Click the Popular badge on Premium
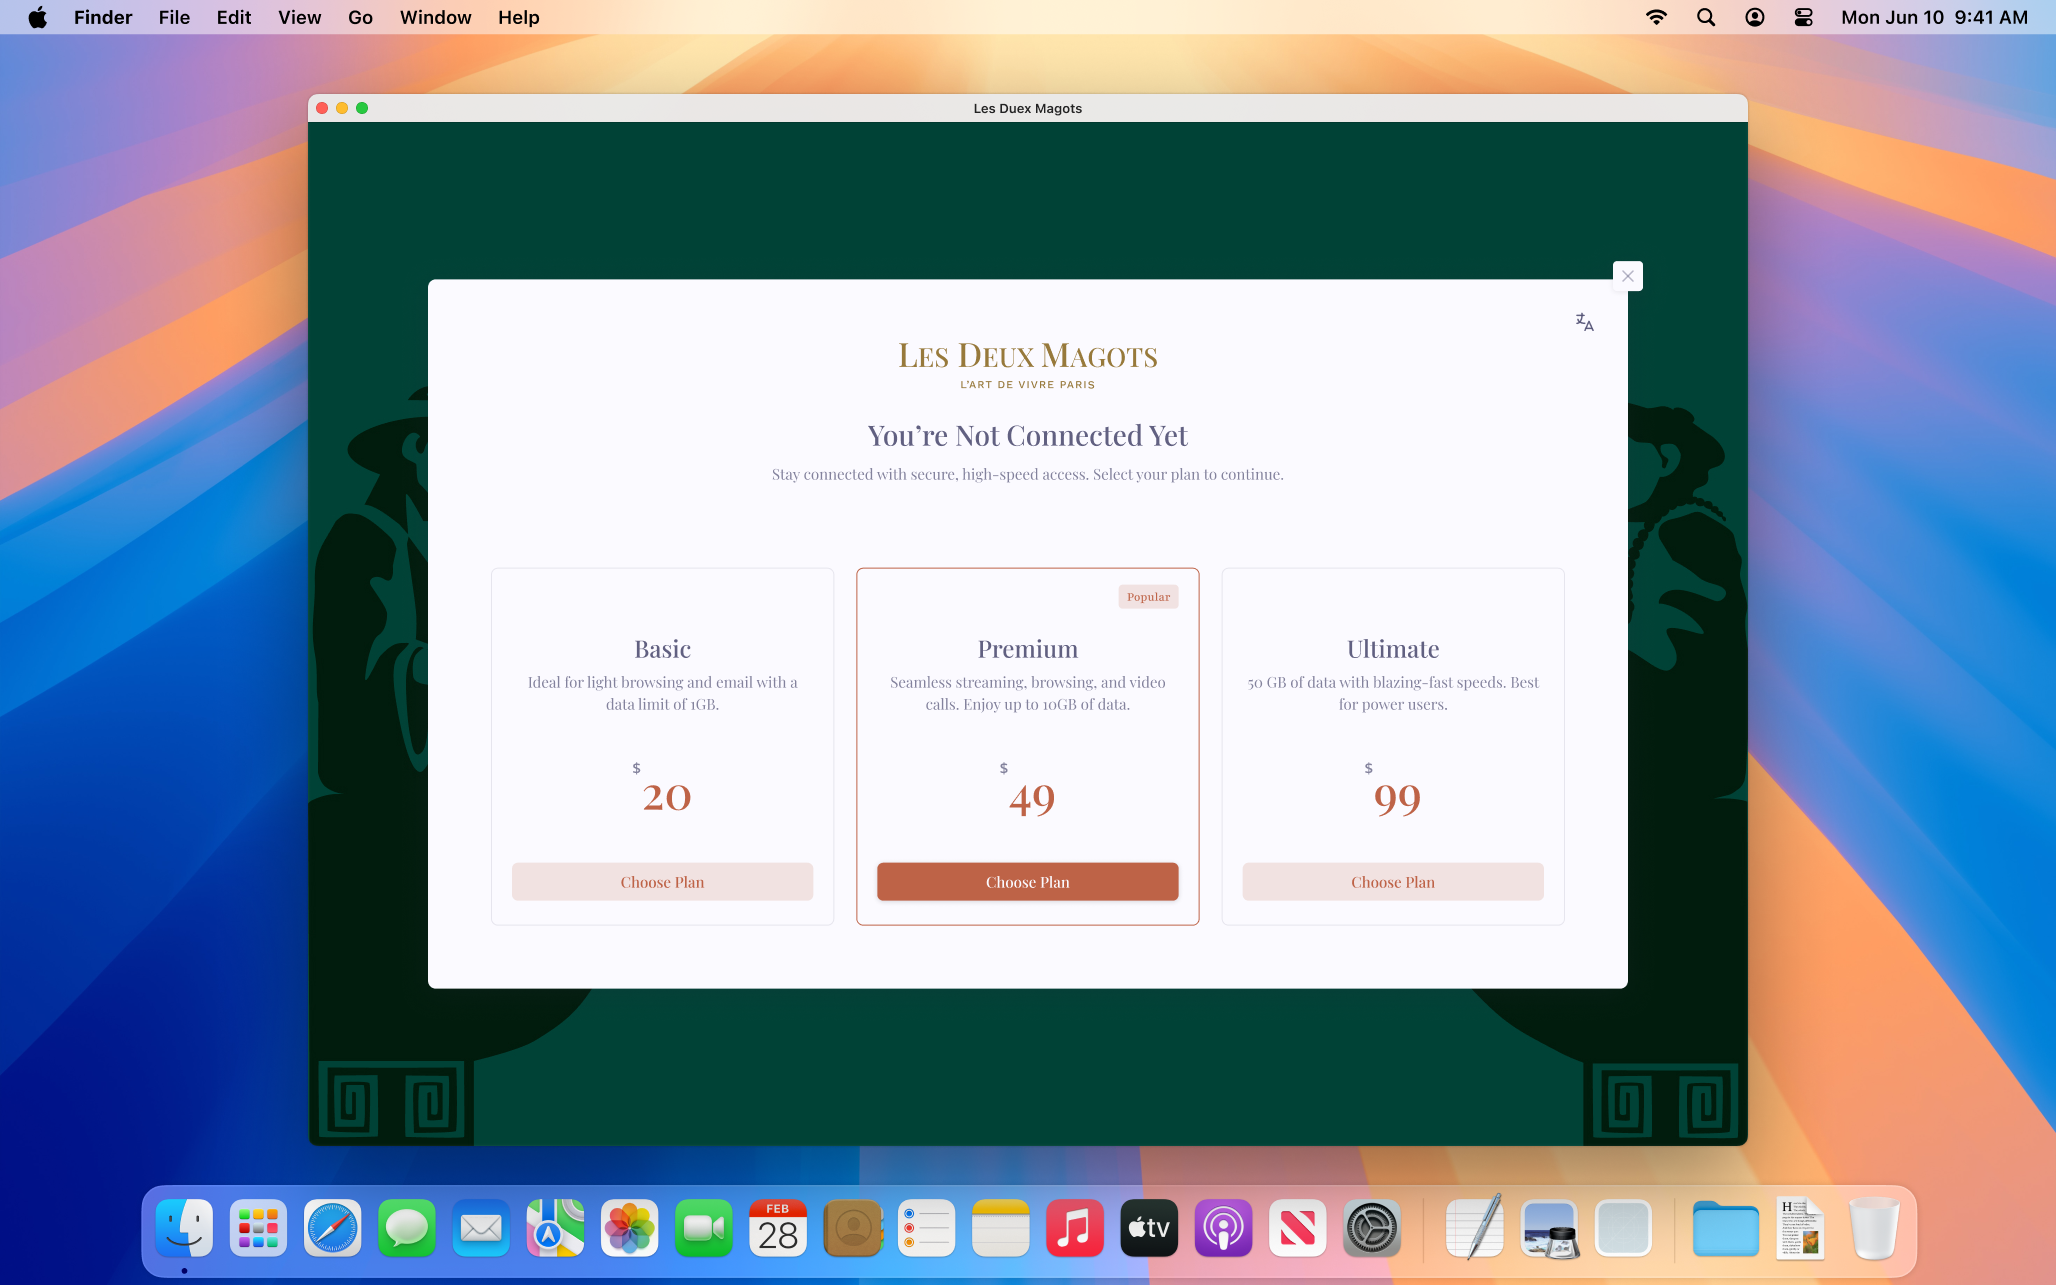The image size is (2056, 1285). tap(1148, 597)
